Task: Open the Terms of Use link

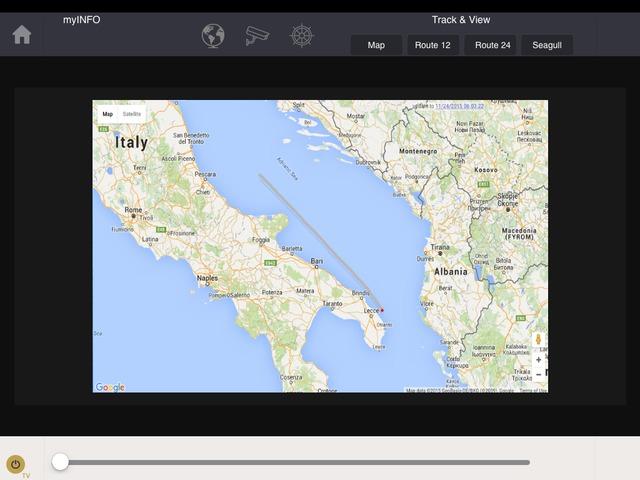Action: (x=533, y=390)
